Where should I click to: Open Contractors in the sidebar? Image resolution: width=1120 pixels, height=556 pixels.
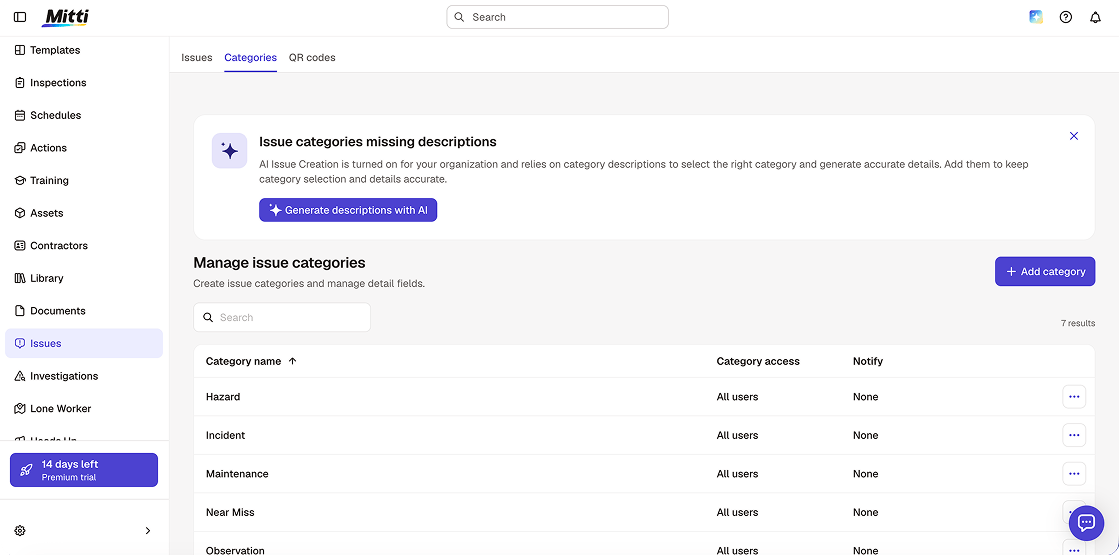pos(84,246)
